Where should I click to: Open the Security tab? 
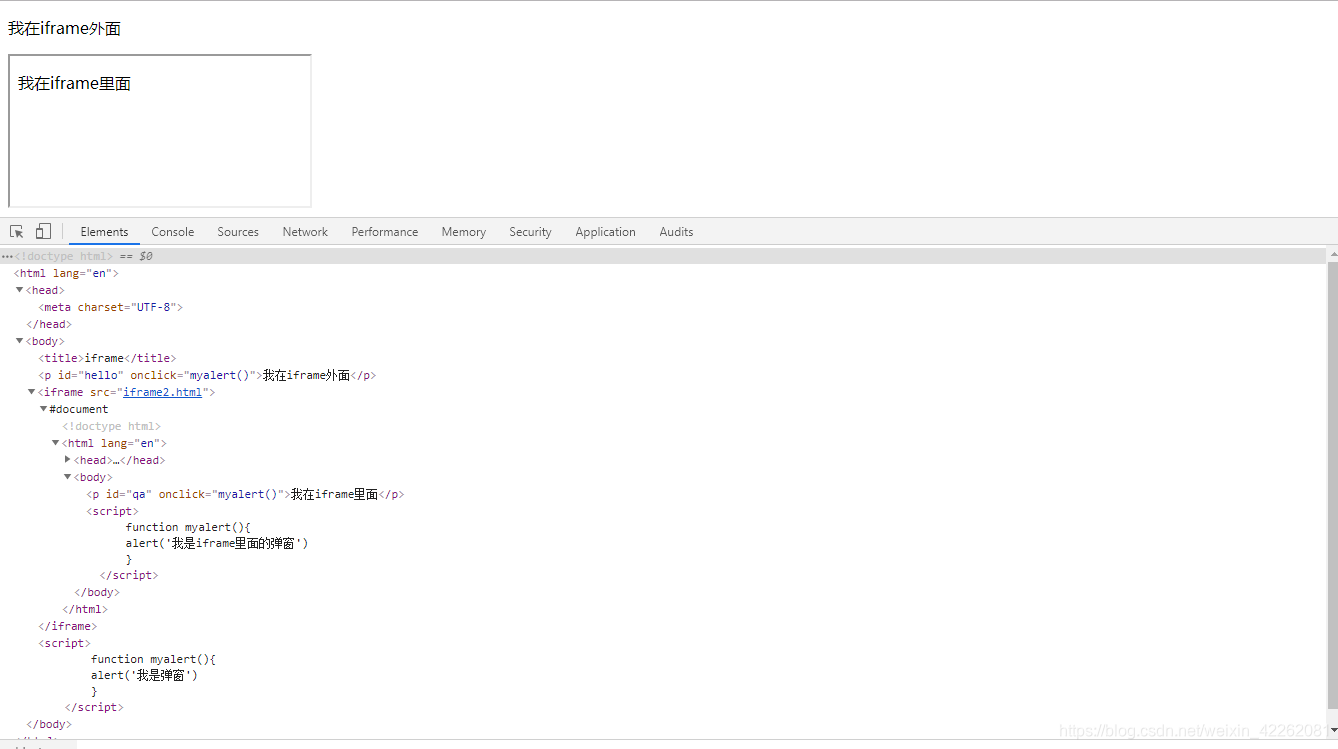pyautogui.click(x=530, y=232)
